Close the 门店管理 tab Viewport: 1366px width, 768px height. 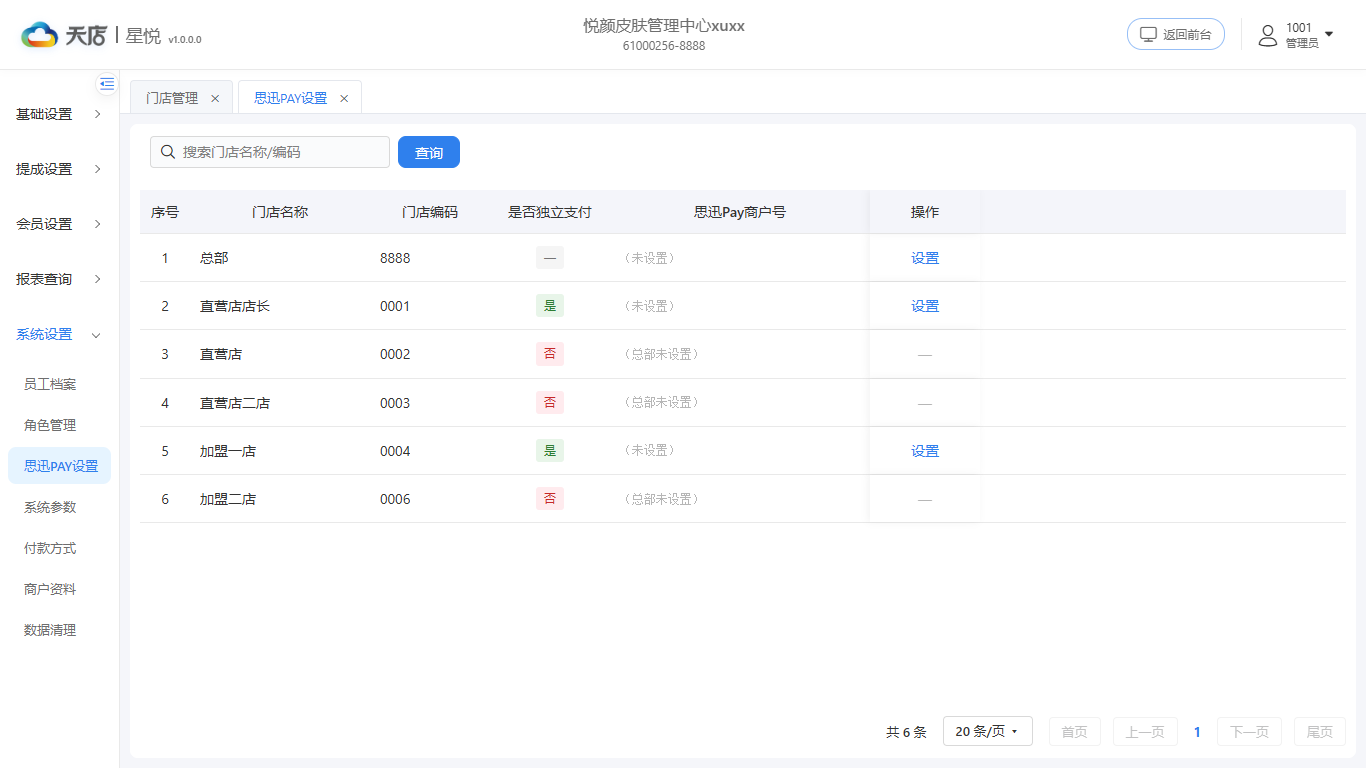pyautogui.click(x=215, y=98)
